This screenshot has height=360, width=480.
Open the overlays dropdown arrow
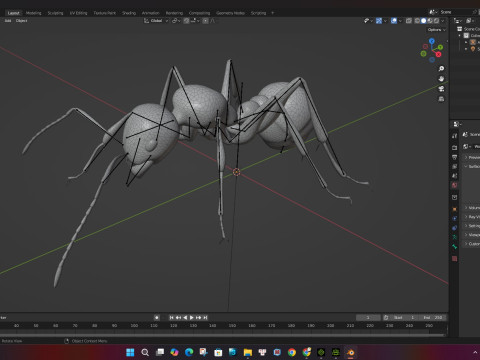(x=400, y=21)
